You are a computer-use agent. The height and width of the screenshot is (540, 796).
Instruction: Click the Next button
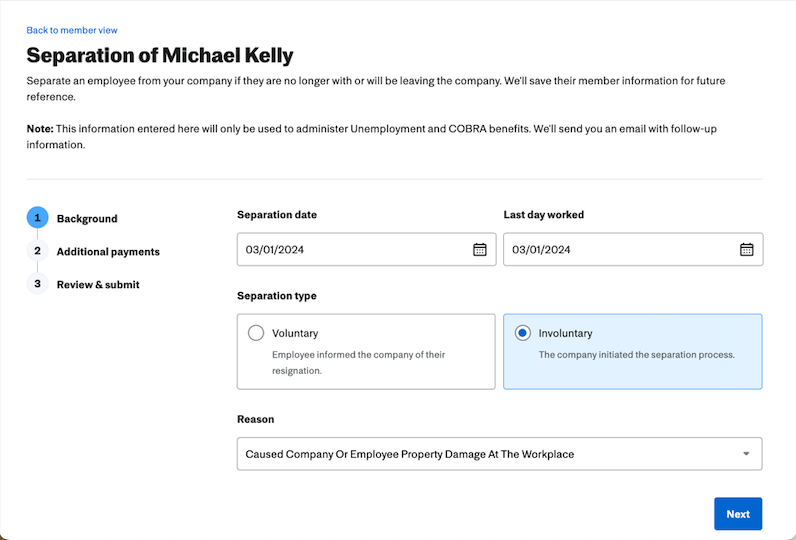click(x=738, y=514)
